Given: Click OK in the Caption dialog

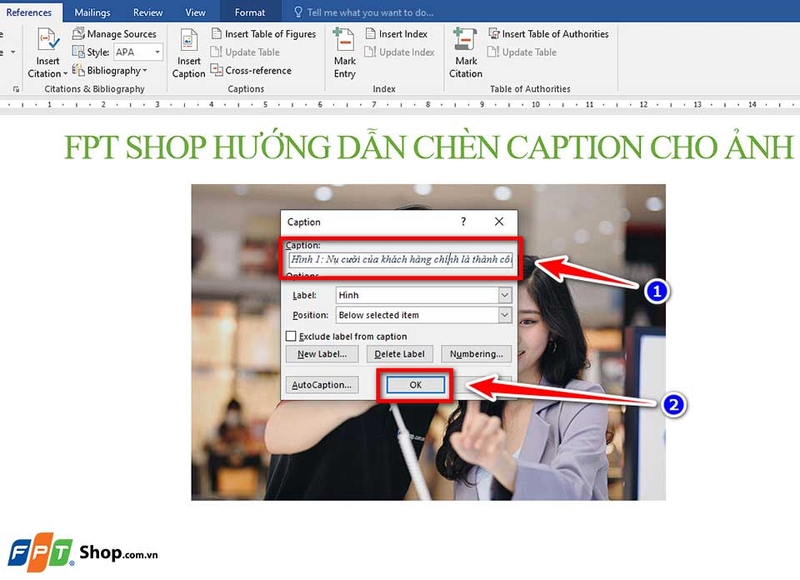Looking at the screenshot, I should tap(414, 384).
